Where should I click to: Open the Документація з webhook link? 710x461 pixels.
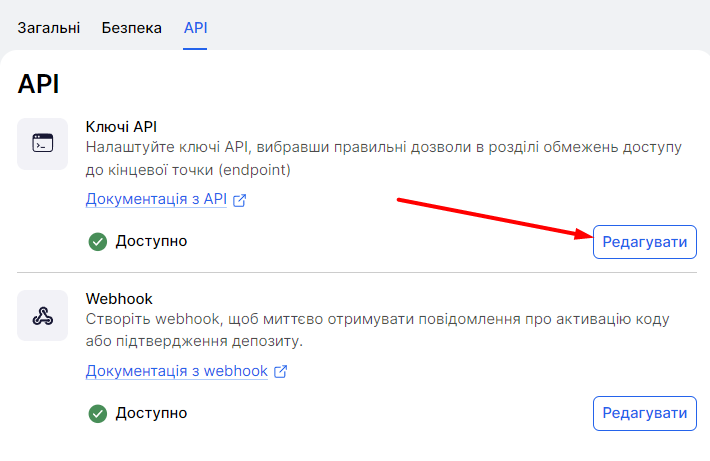tap(177, 371)
